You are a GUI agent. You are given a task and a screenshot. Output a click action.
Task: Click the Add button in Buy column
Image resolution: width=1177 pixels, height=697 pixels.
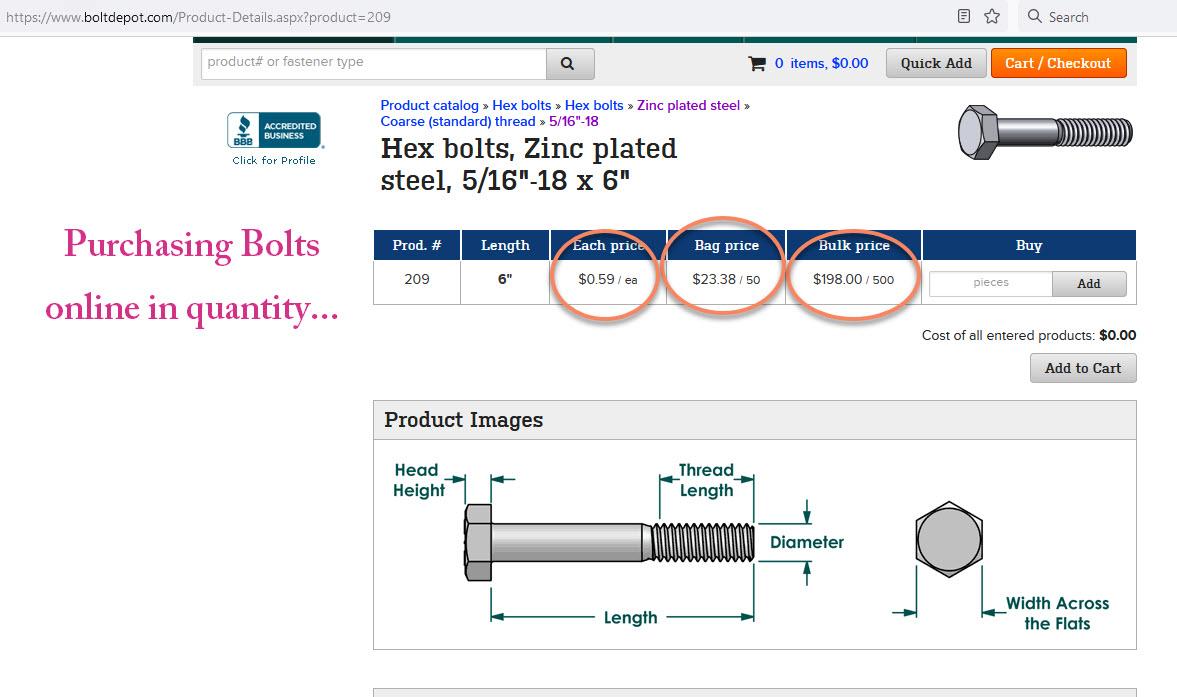click(x=1089, y=284)
